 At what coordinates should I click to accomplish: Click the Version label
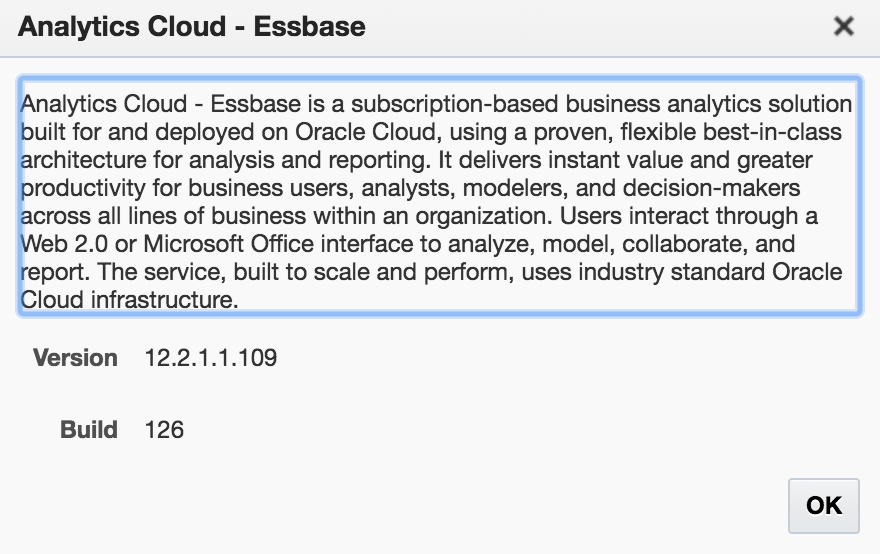click(75, 358)
